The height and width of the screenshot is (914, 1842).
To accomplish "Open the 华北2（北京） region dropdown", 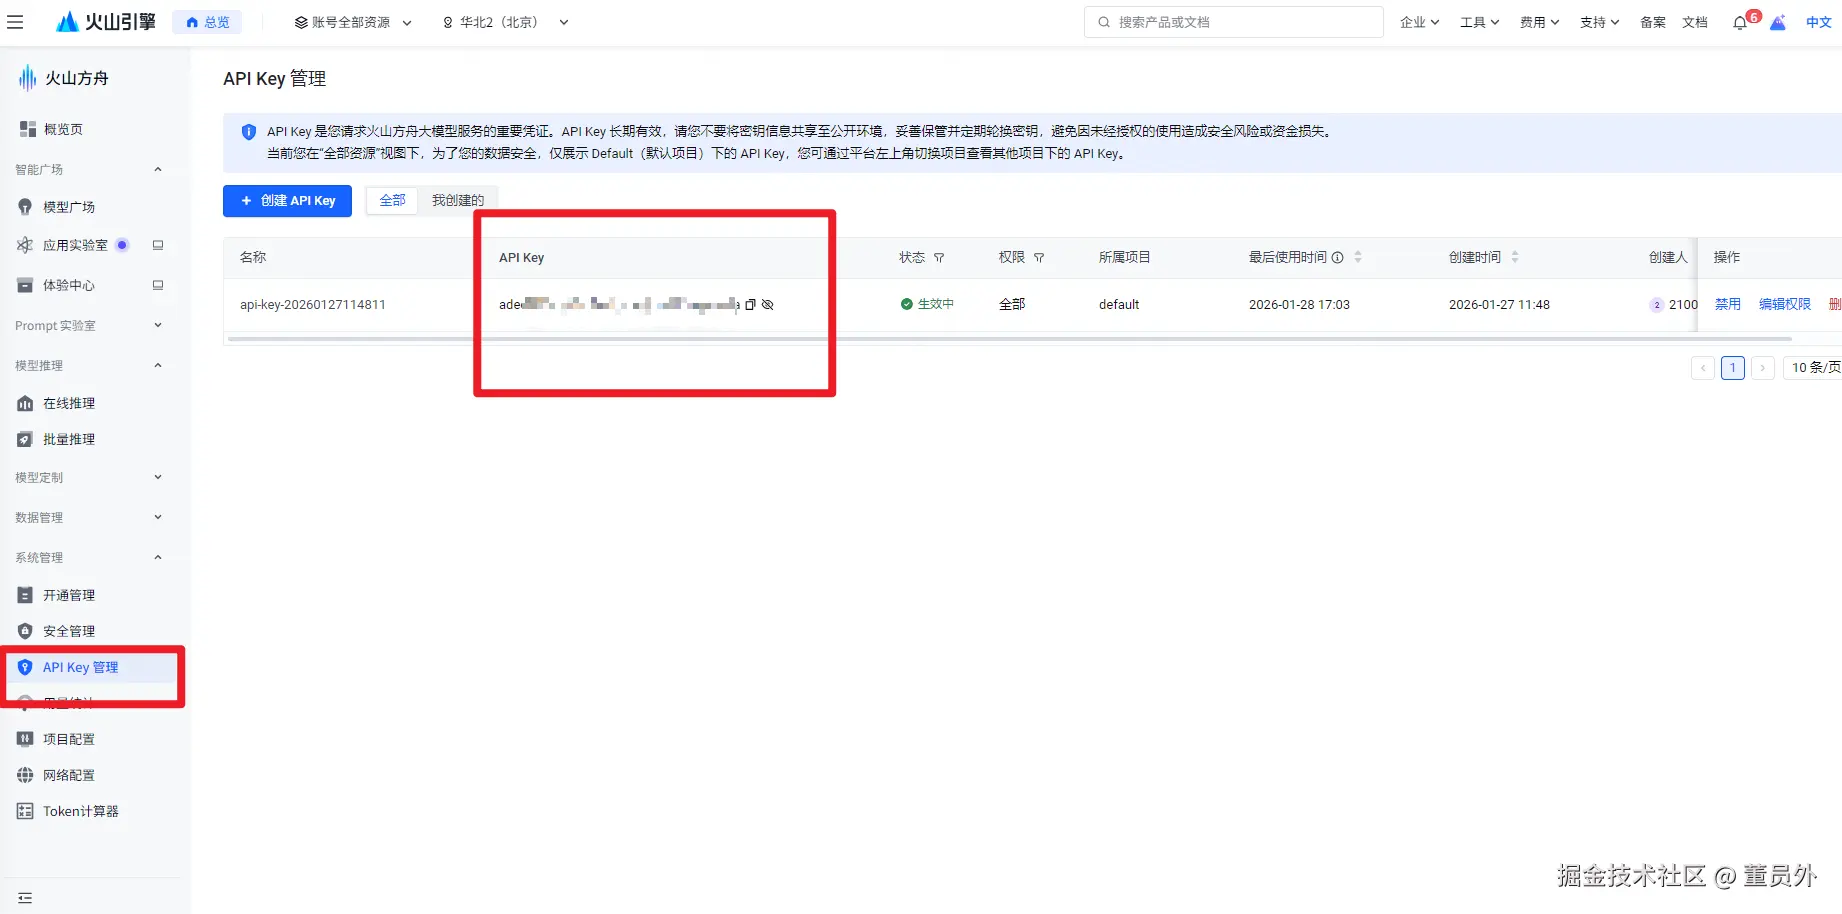I will 505,22.
